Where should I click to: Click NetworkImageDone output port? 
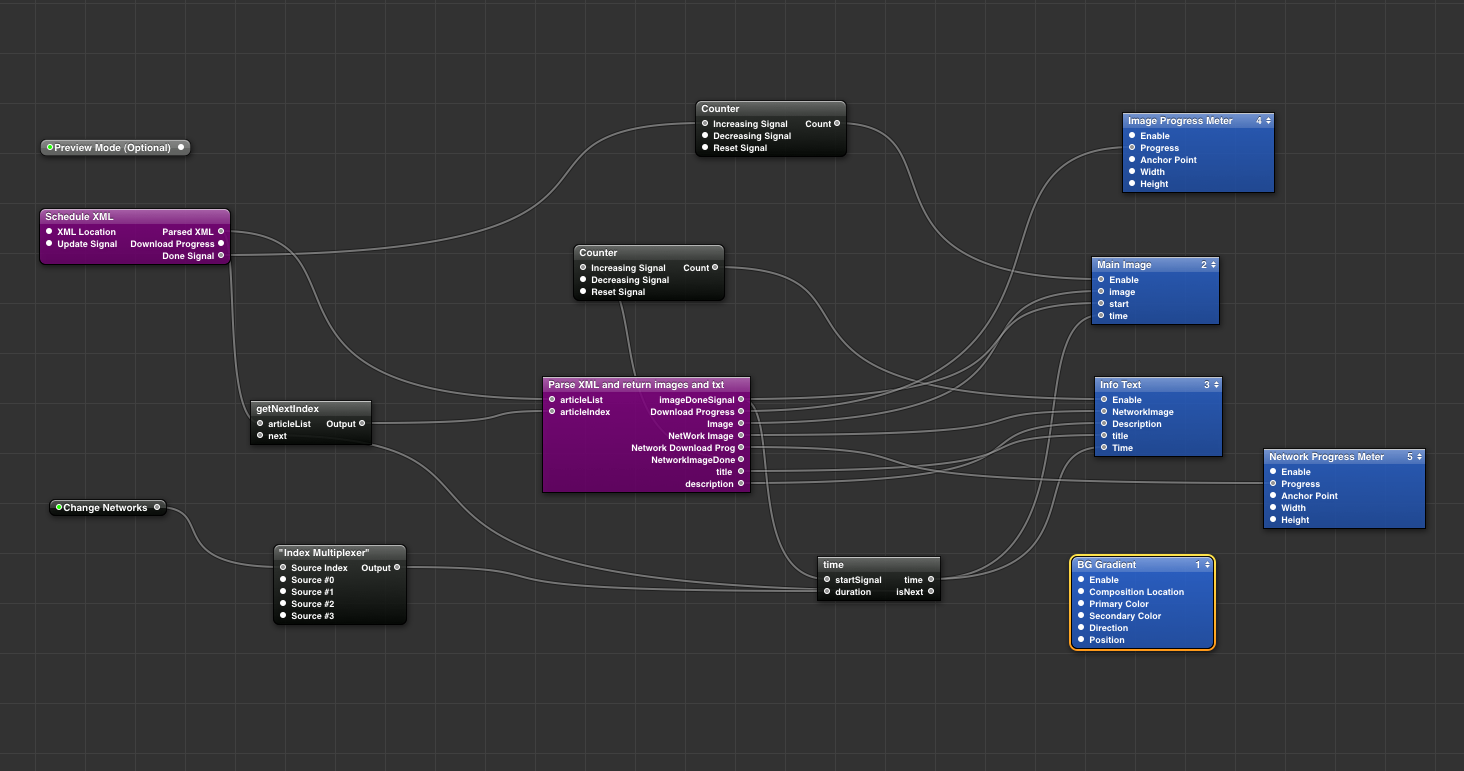click(741, 460)
